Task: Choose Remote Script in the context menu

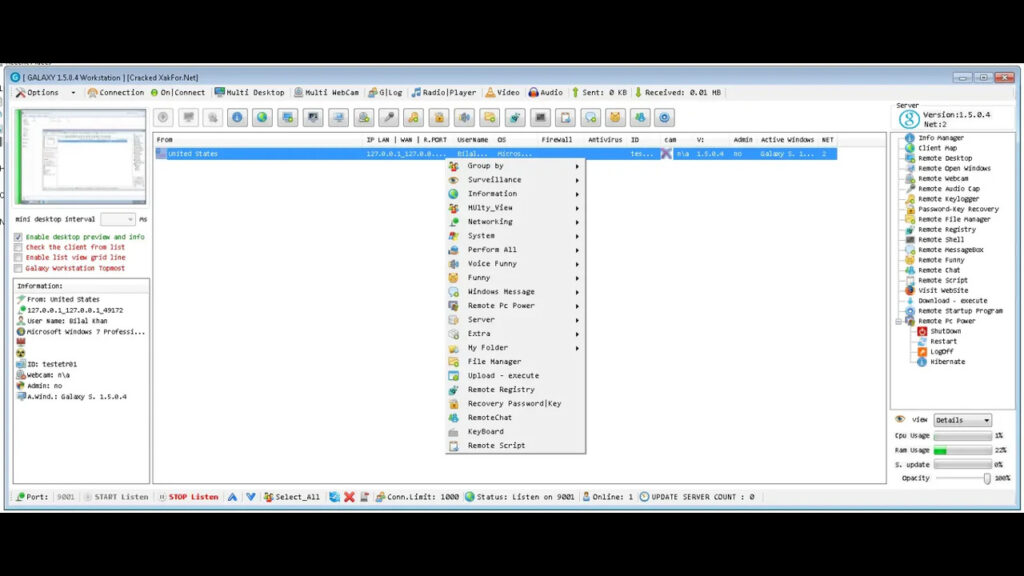Action: [x=515, y=445]
